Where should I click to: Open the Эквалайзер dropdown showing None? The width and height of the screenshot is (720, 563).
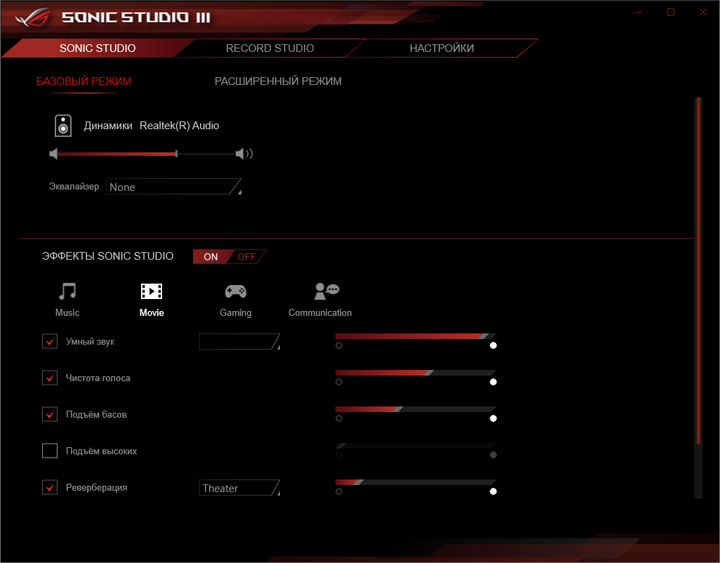(174, 187)
